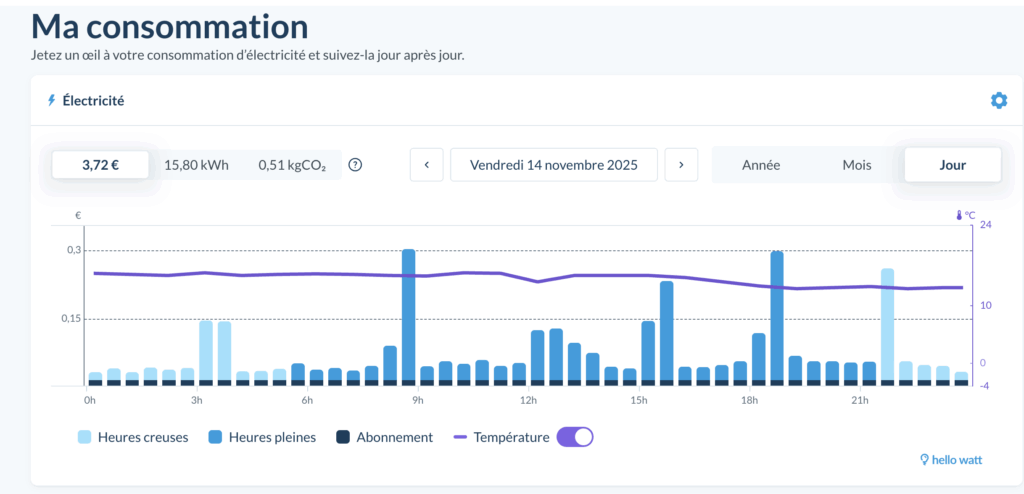Select the 3,72 € cost unit button
This screenshot has height=494, width=1024.
[x=100, y=165]
